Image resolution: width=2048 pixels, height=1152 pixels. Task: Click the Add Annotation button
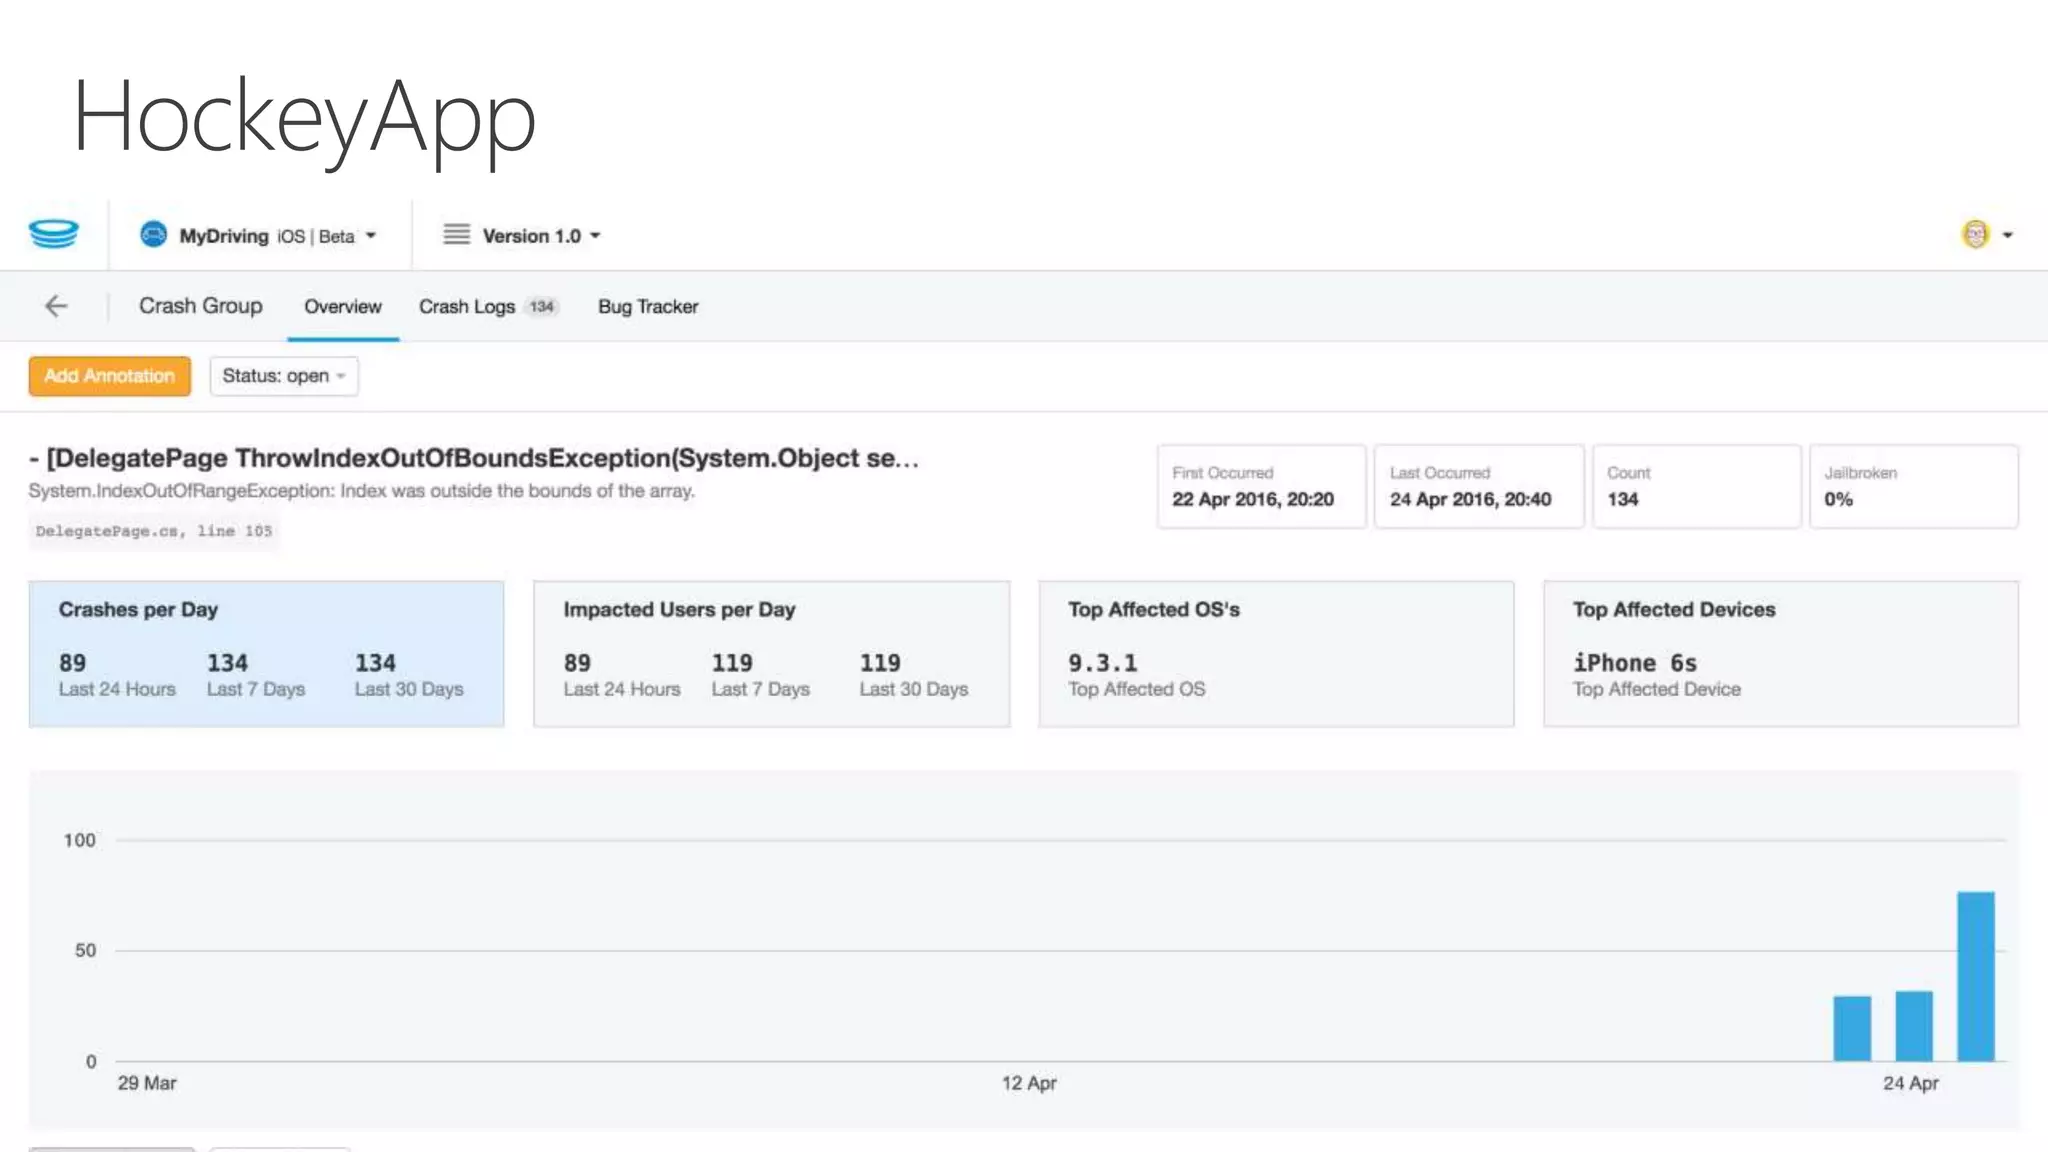[110, 376]
